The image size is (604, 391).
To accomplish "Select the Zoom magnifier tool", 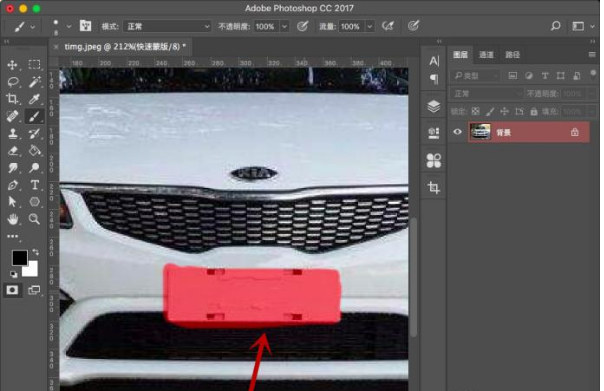I will click(x=34, y=219).
